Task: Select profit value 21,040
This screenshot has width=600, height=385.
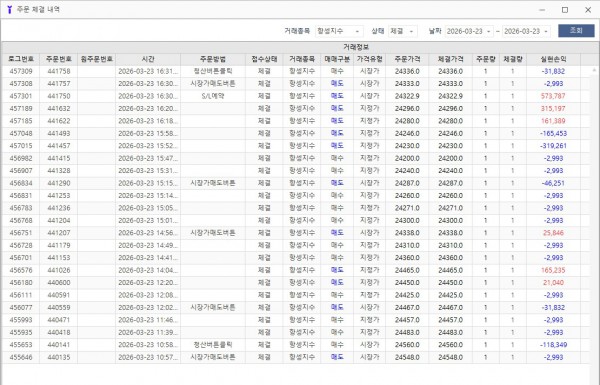Action: tap(553, 282)
